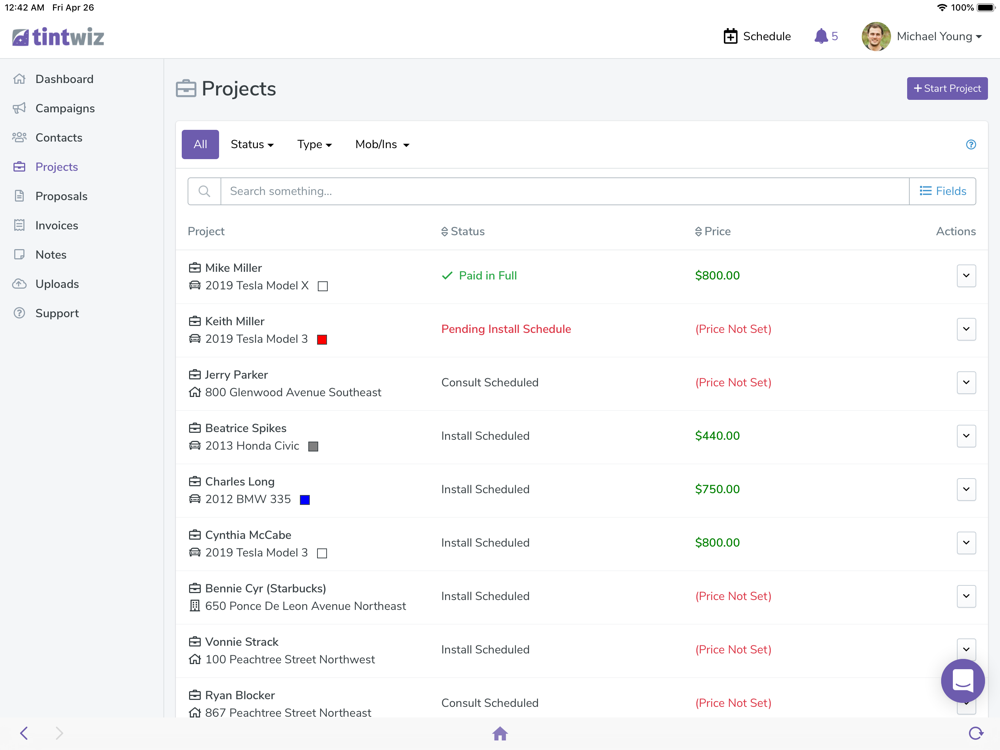1000x750 pixels.
Task: Open the chat support bubble
Action: click(962, 680)
